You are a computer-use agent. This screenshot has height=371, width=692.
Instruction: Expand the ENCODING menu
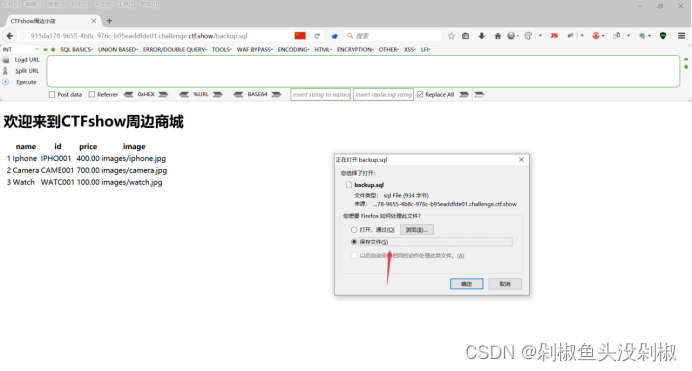coord(293,49)
